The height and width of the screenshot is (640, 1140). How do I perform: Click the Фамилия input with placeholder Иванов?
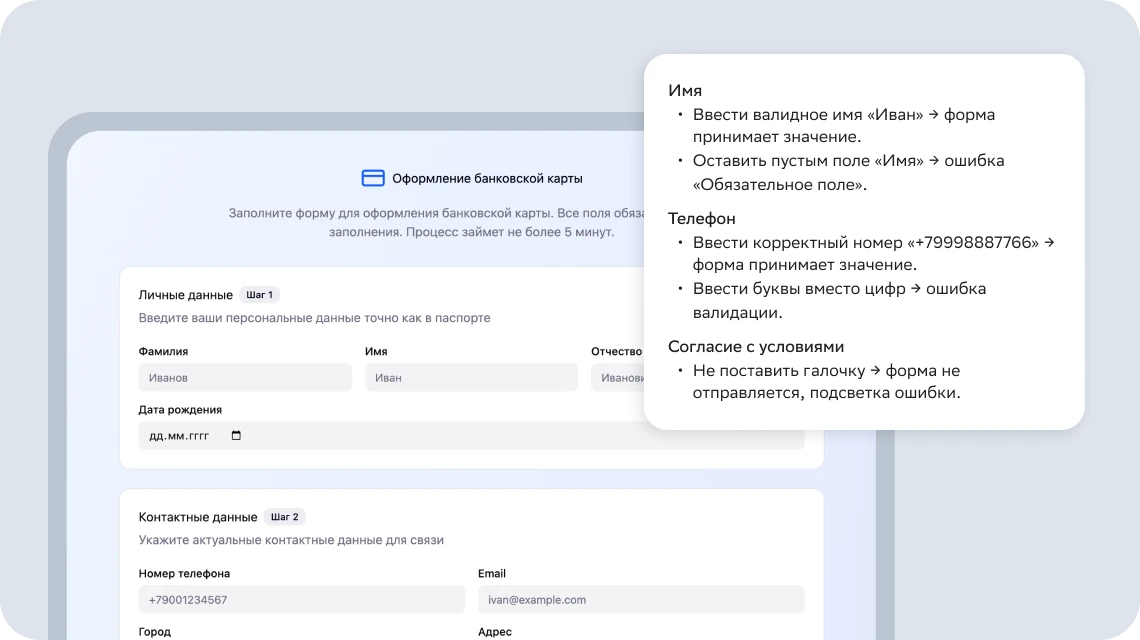(245, 378)
